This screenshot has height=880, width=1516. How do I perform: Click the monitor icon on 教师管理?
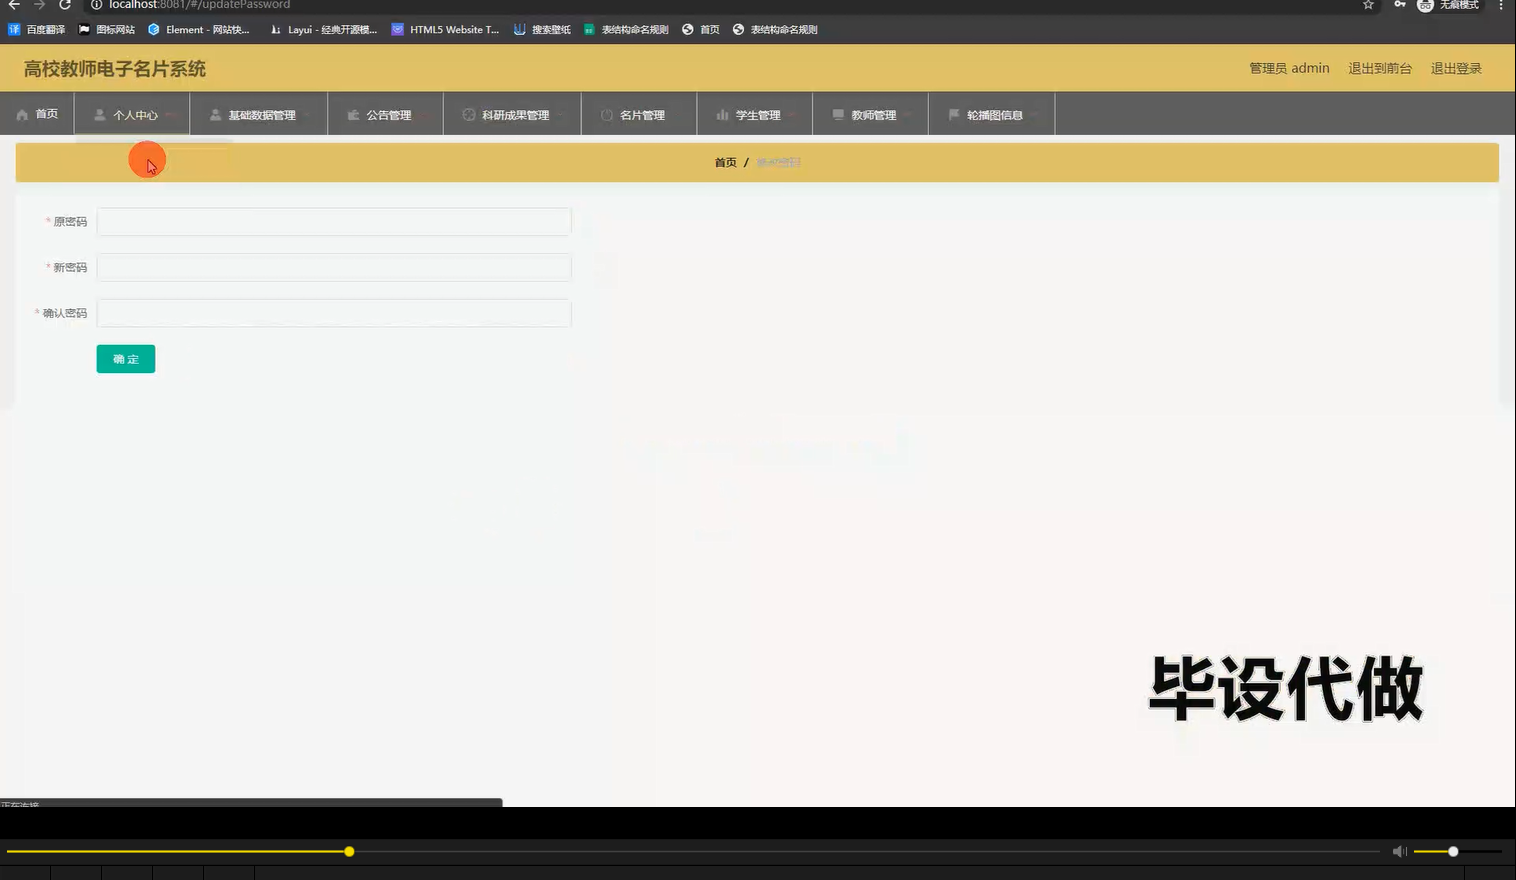(838, 114)
